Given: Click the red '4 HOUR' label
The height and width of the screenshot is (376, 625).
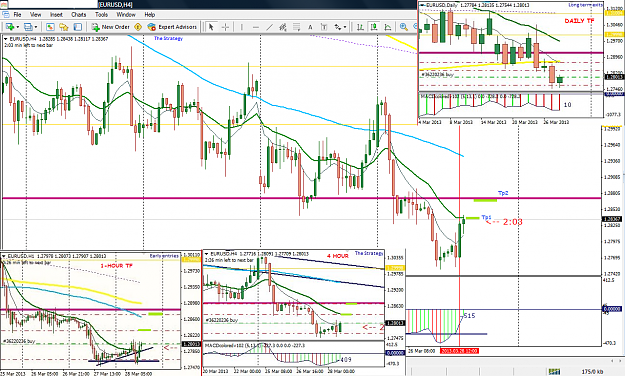Looking at the screenshot, I should coord(338,256).
